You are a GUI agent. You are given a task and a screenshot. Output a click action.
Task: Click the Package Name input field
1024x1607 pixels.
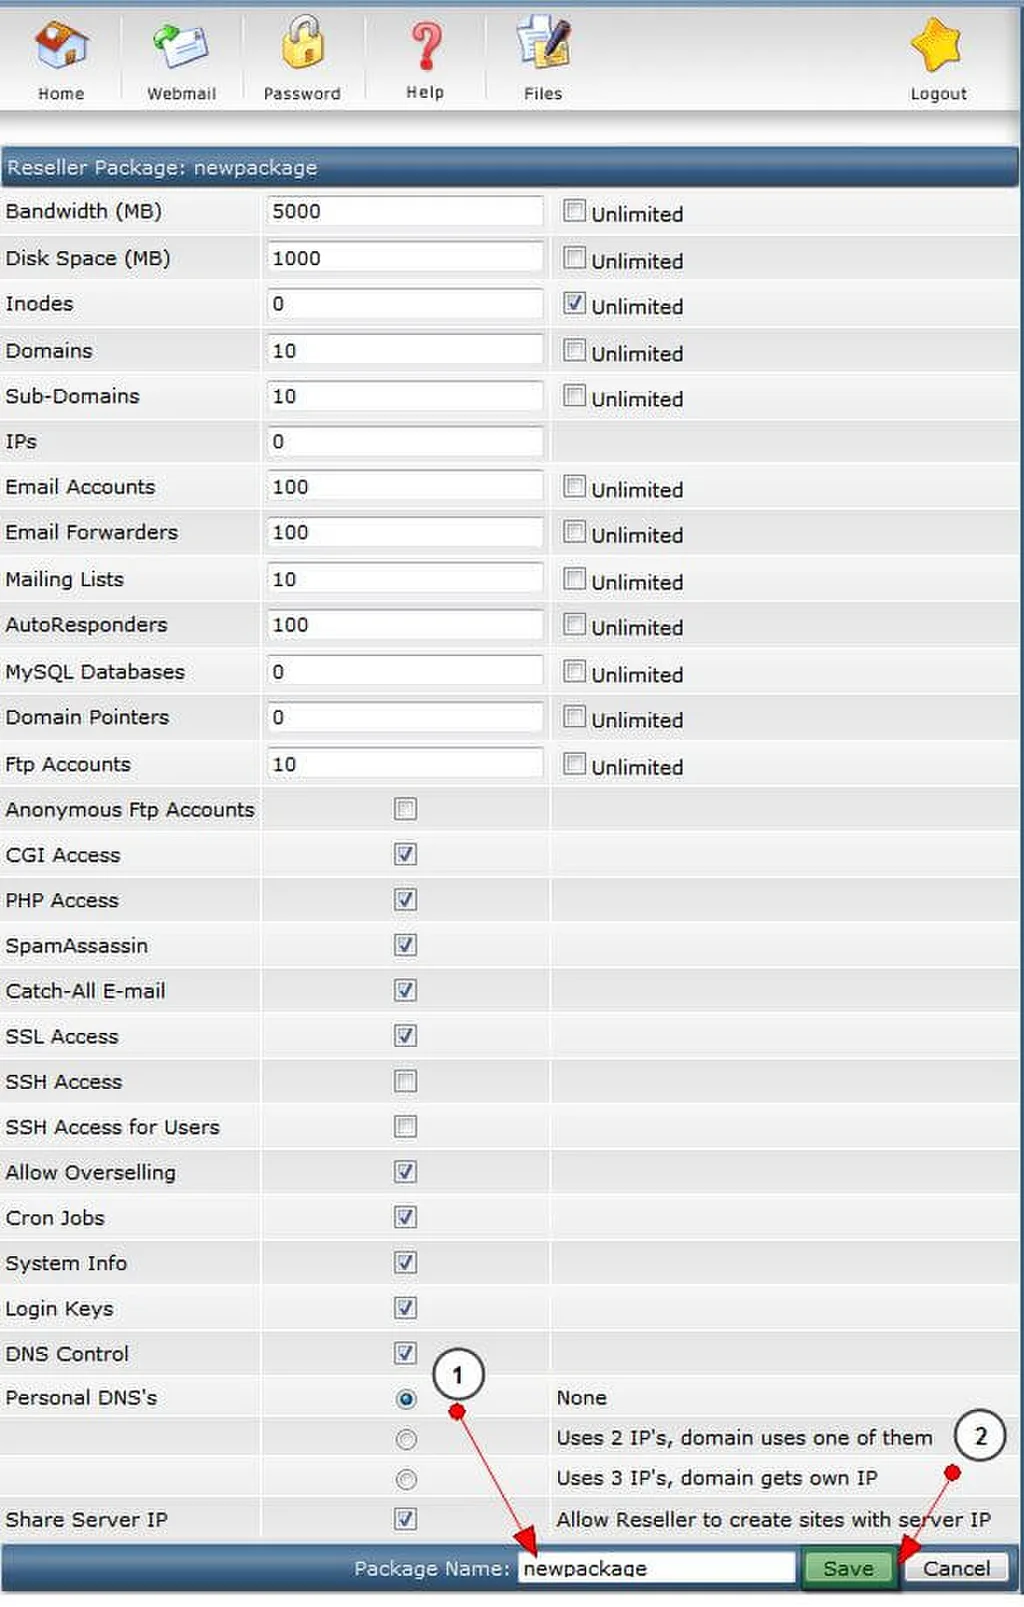[656, 1567]
